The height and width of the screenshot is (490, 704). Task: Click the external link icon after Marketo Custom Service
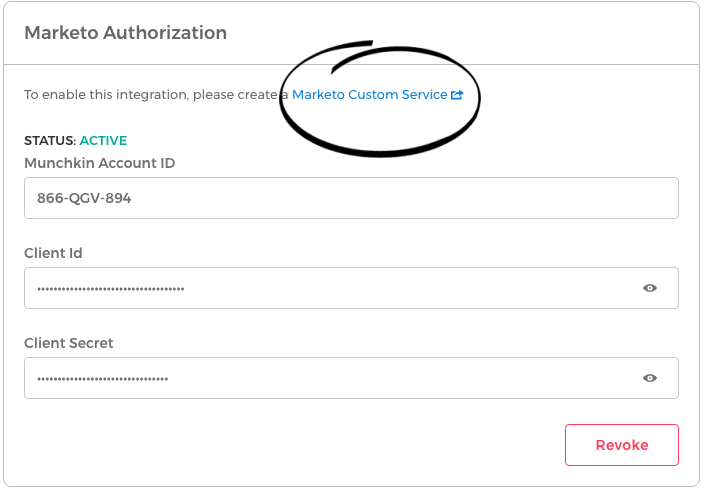click(457, 95)
